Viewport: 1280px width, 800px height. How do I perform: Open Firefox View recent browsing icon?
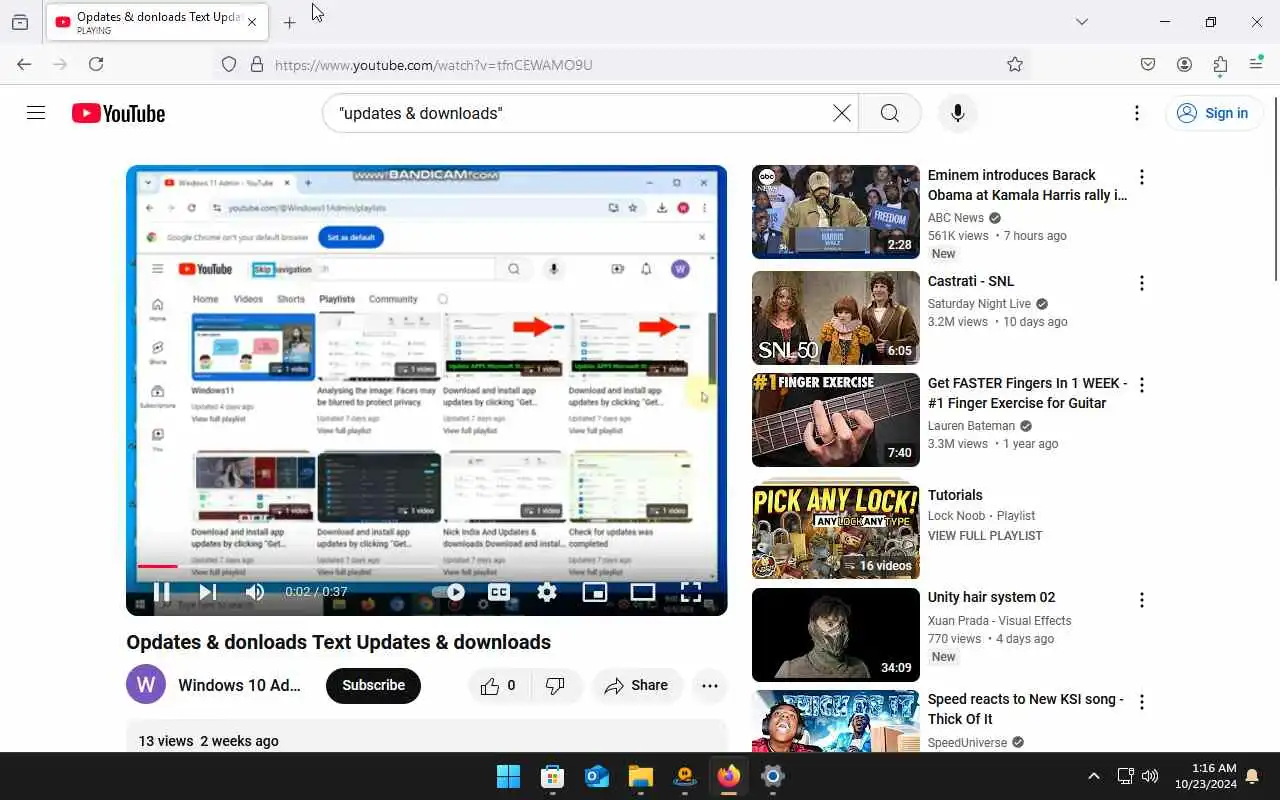(20, 22)
